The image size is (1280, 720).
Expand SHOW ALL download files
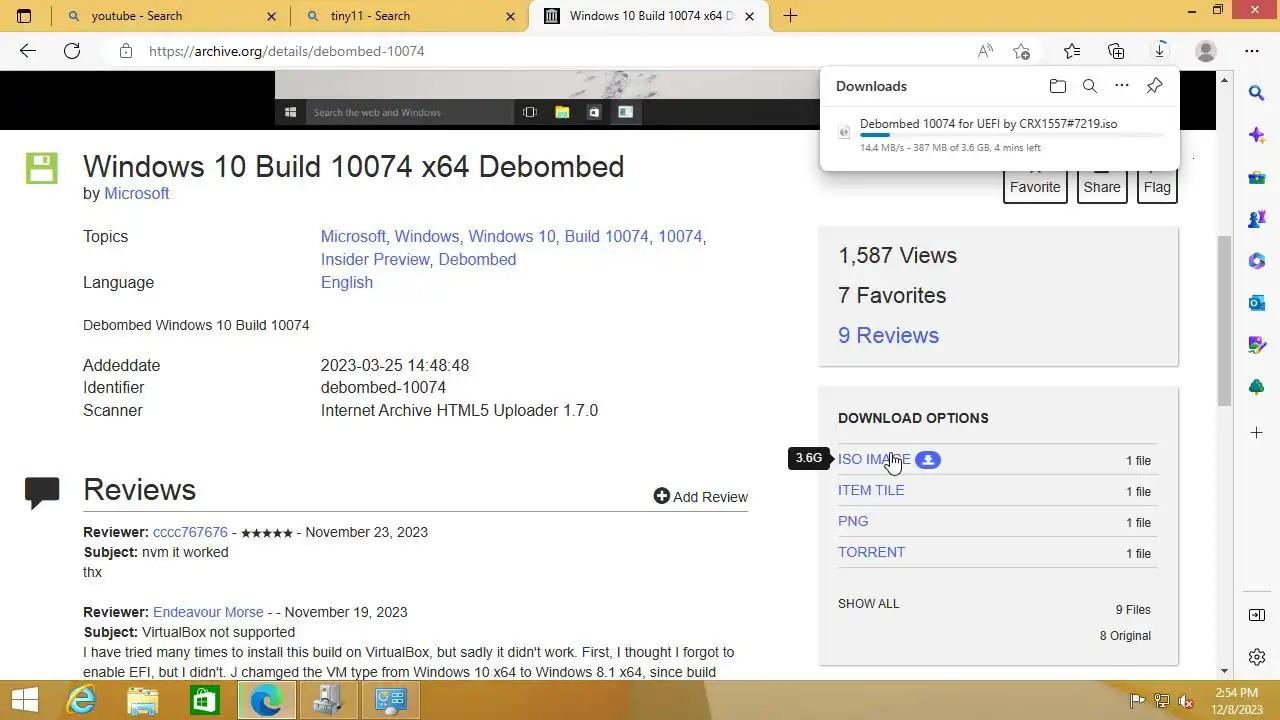tap(869, 604)
